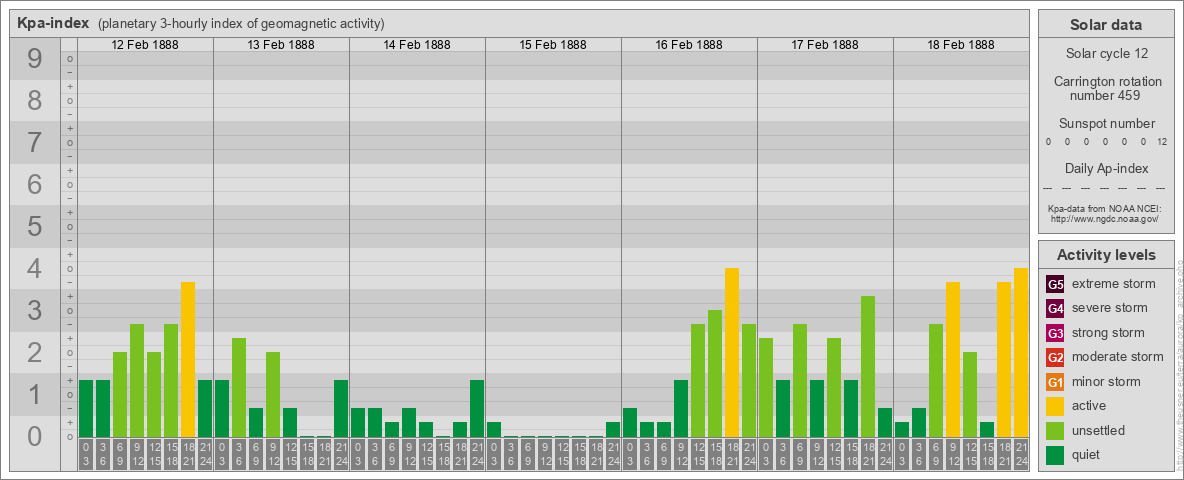Click the Kp scale number 5
The height and width of the screenshot is (480, 1184).
click(35, 226)
